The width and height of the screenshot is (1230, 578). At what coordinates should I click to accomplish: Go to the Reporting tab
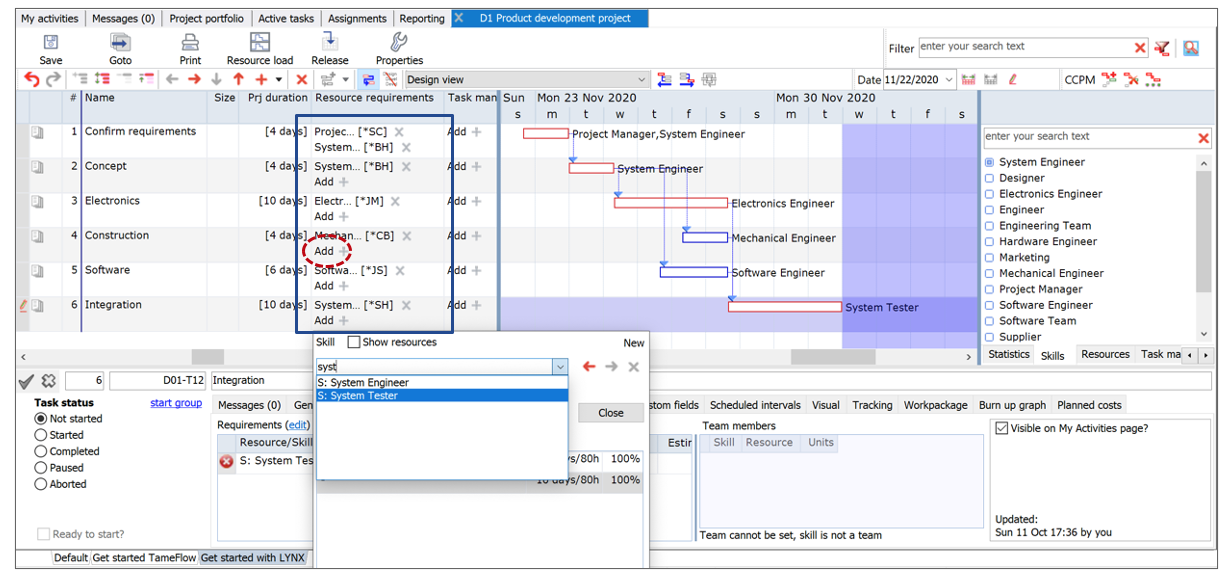pos(422,18)
